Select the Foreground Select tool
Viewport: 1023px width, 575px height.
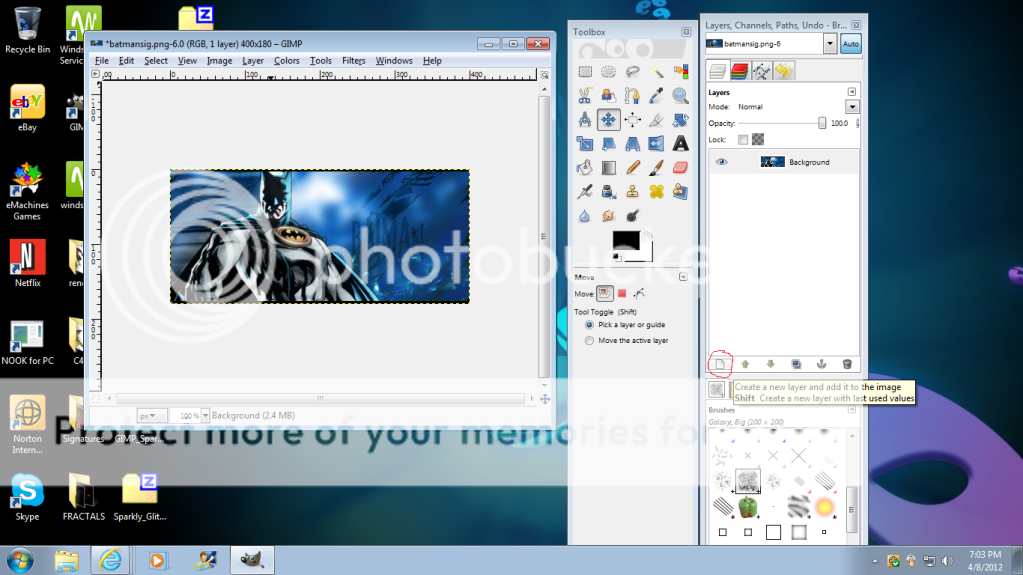(x=608, y=96)
